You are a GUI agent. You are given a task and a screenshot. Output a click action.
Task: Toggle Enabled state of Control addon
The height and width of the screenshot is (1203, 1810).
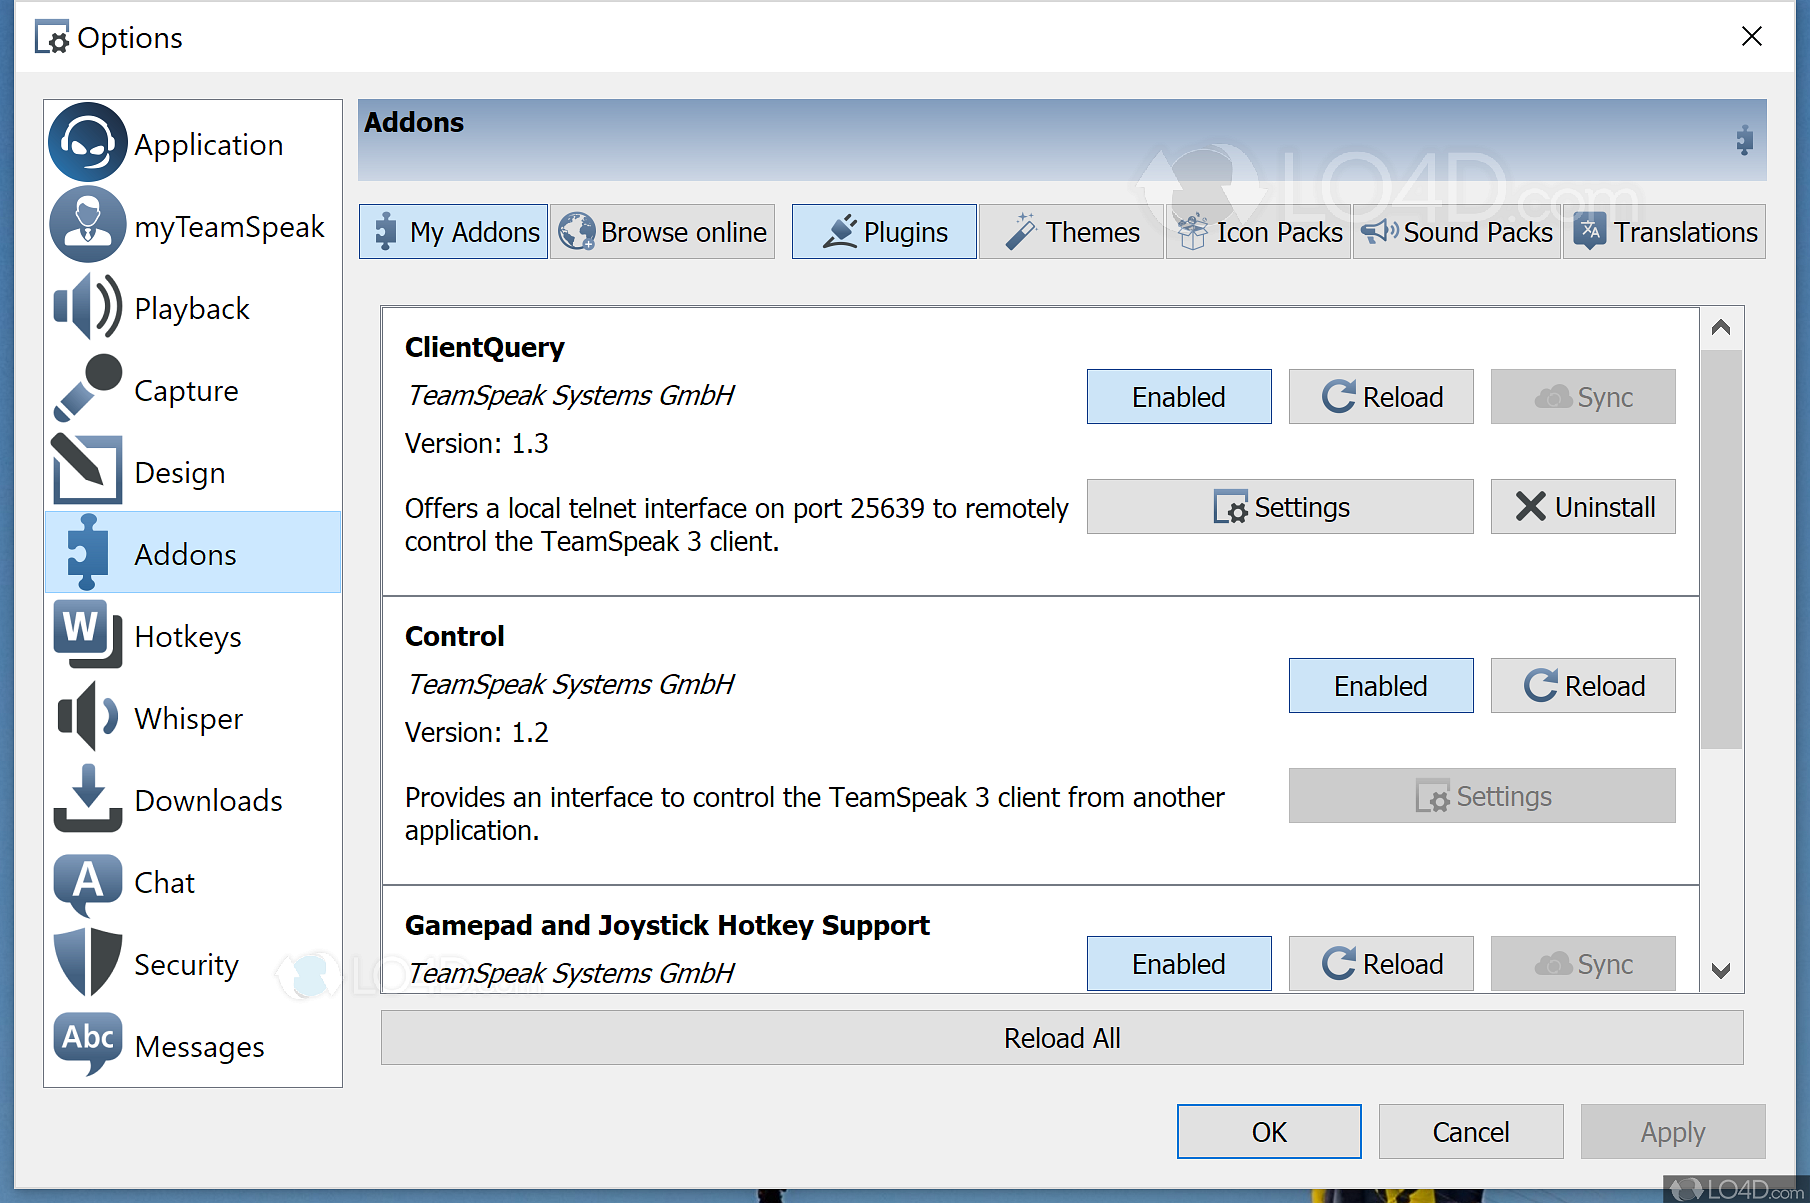[1380, 686]
